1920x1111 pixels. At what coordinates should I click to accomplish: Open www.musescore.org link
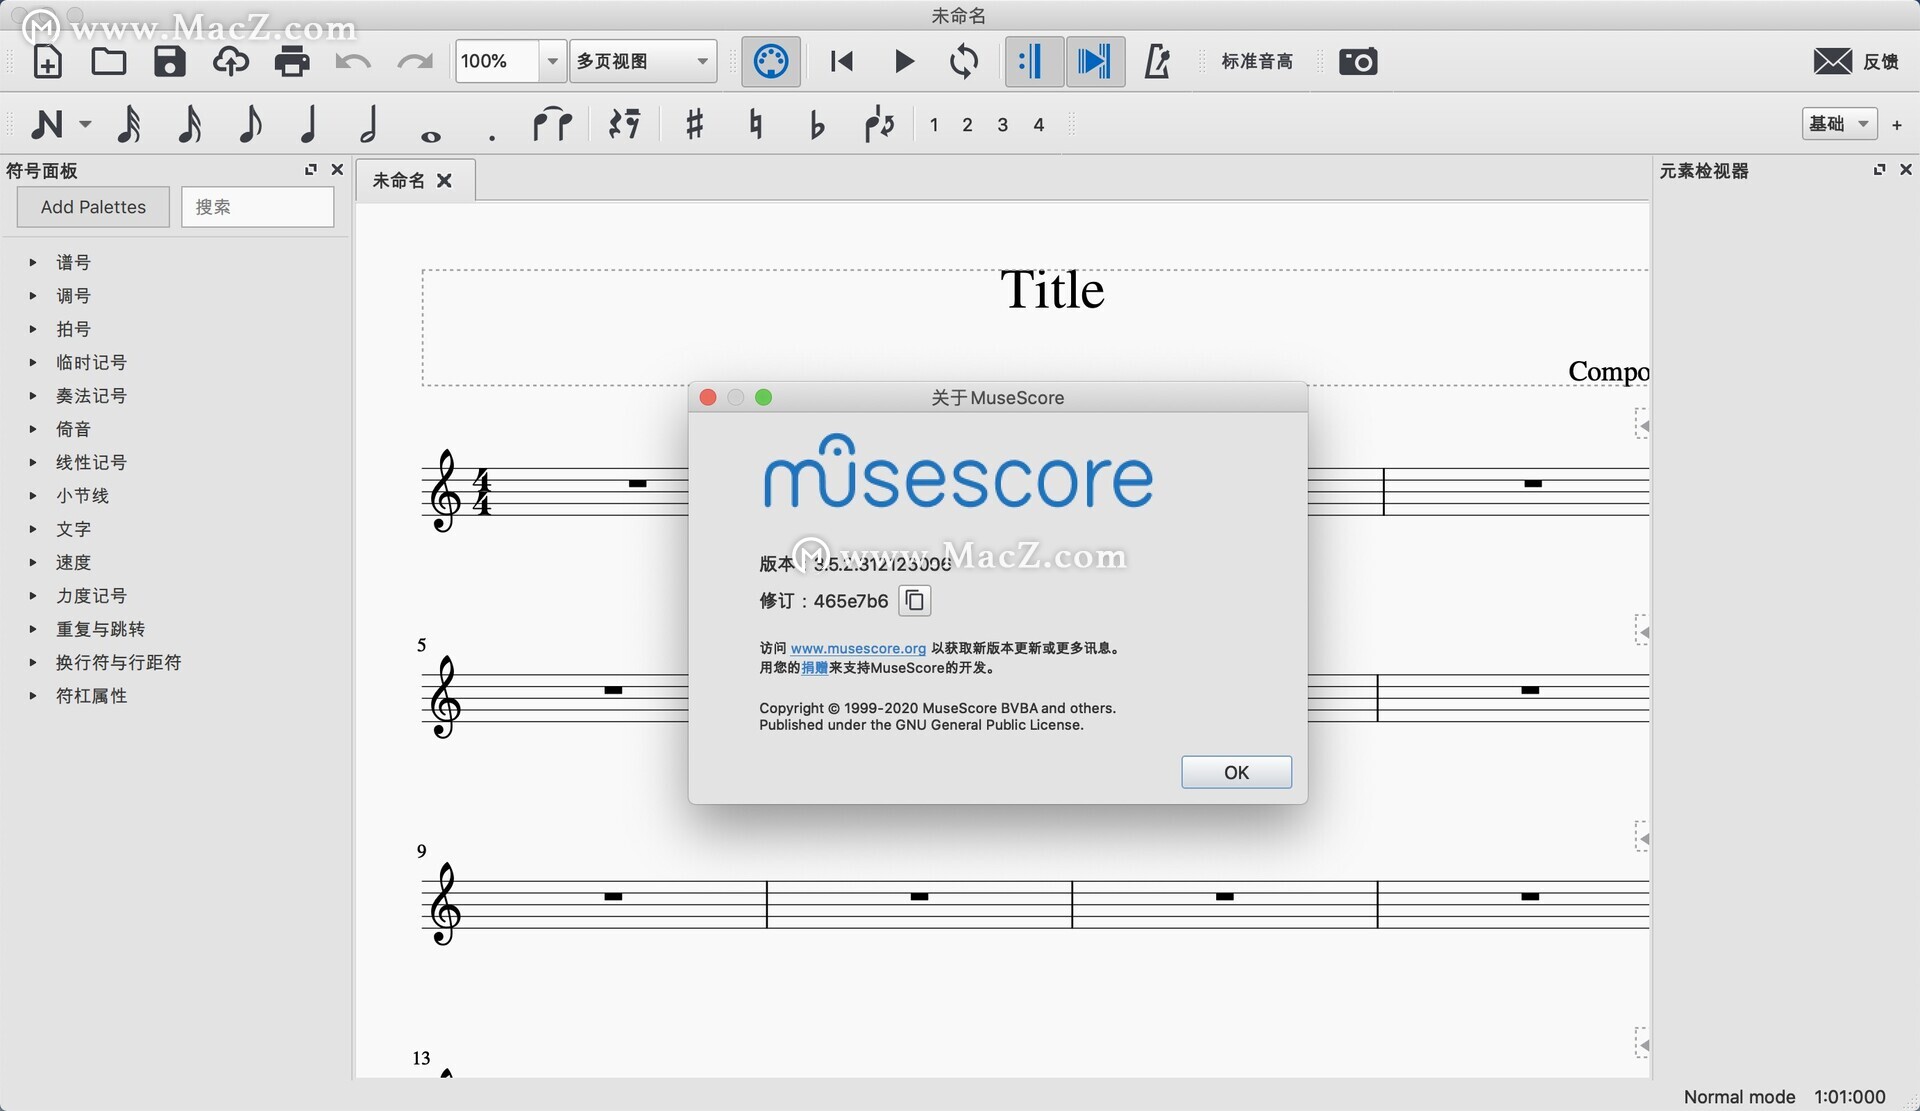[x=858, y=649]
